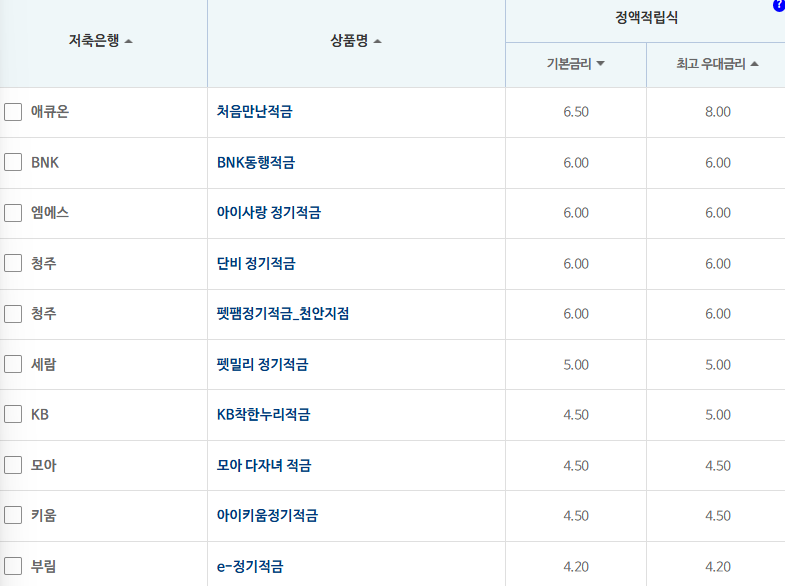Open 아이사랑 정기적금 product link

(268, 213)
